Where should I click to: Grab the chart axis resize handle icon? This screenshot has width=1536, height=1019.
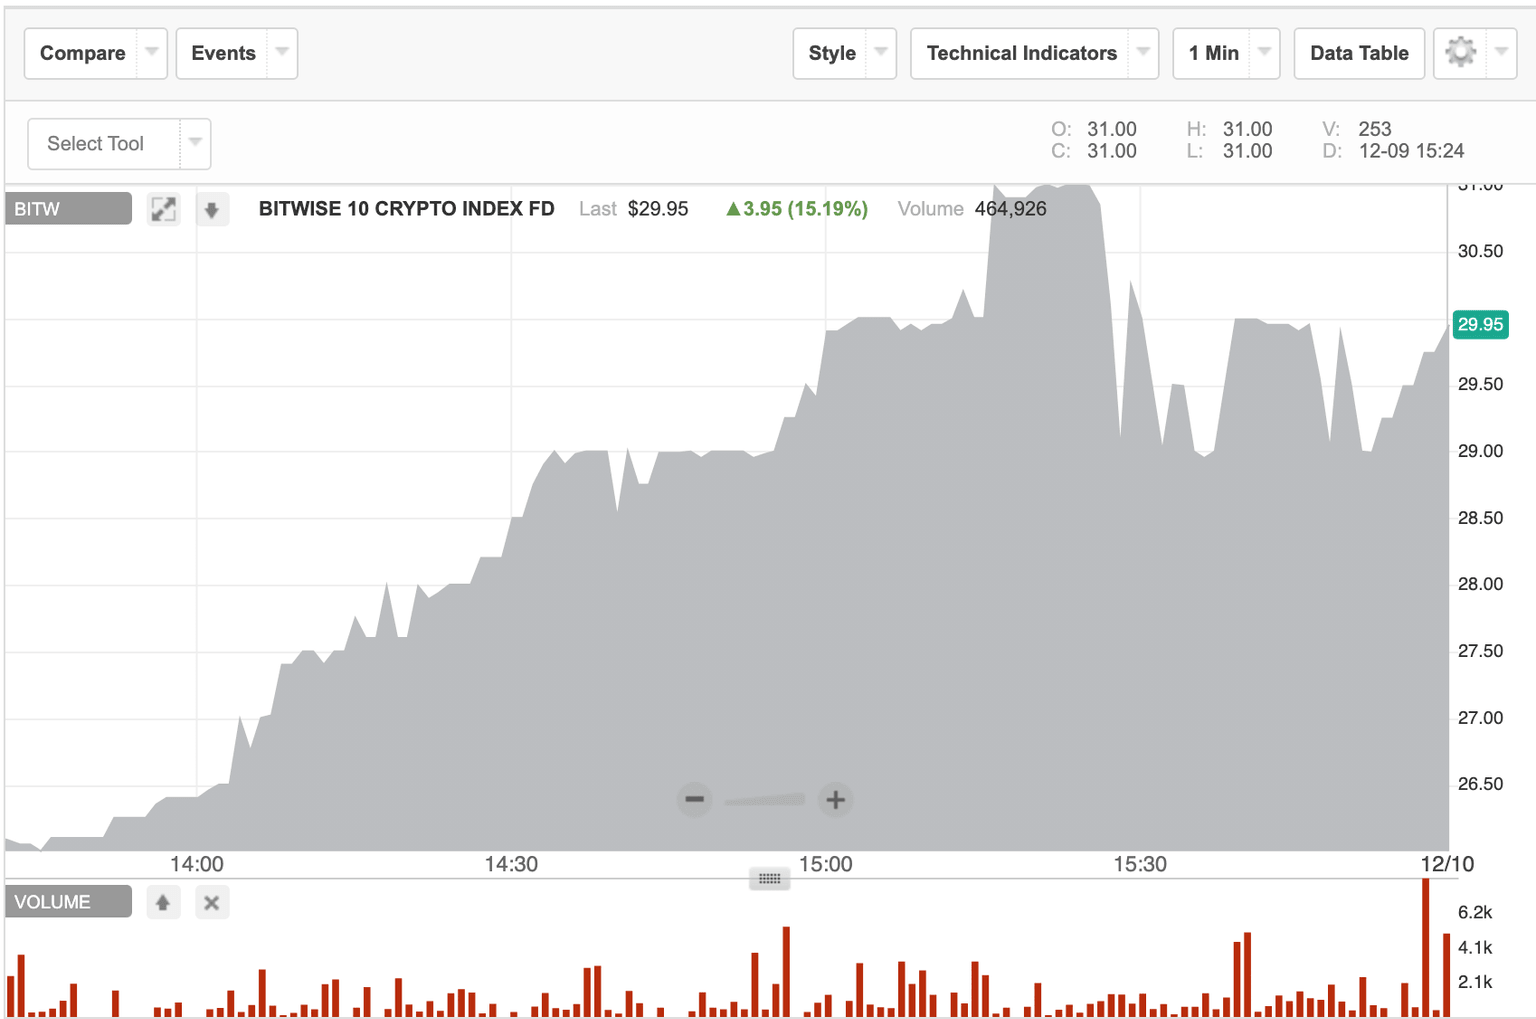(x=768, y=878)
